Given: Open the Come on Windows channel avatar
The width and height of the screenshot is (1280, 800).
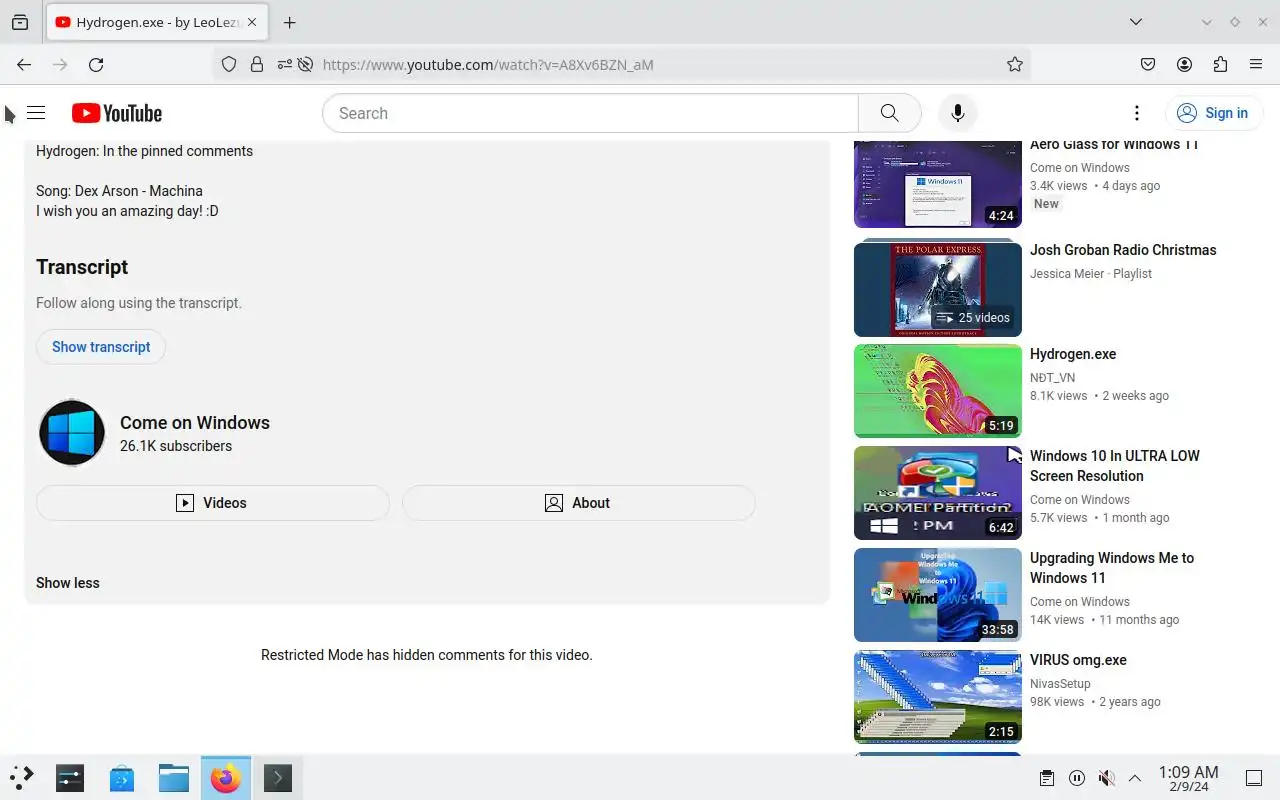Looking at the screenshot, I should tap(72, 433).
